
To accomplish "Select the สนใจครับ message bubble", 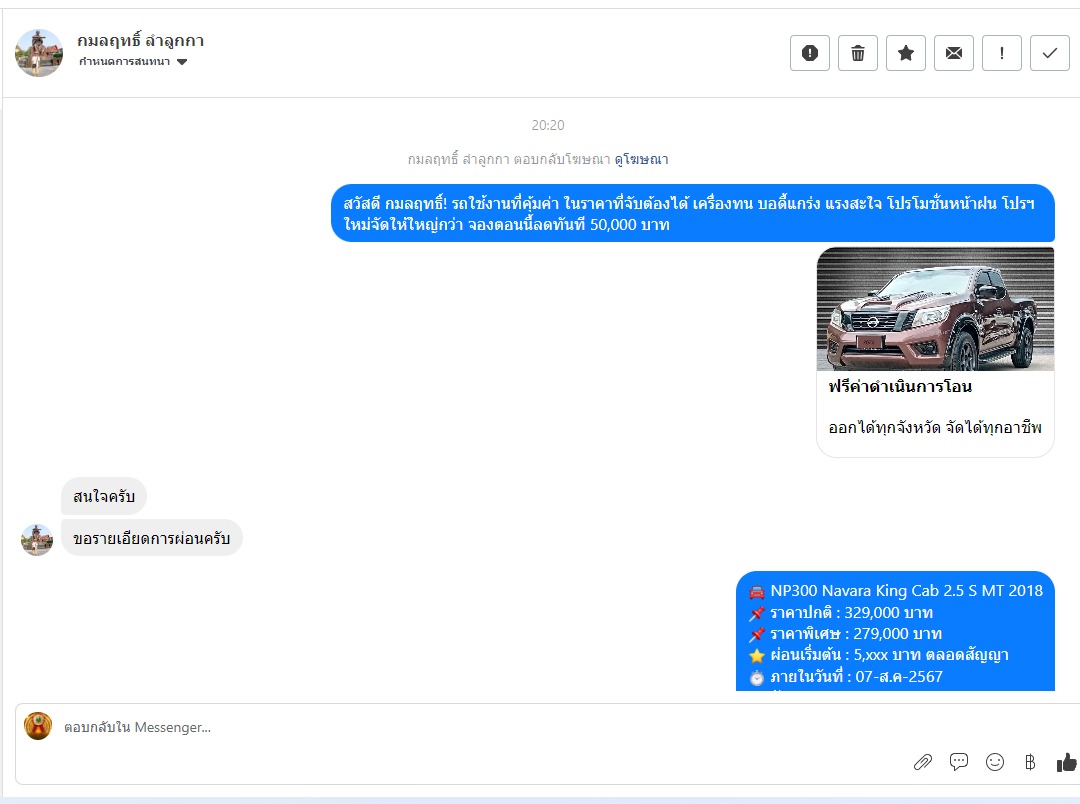I will click(104, 496).
